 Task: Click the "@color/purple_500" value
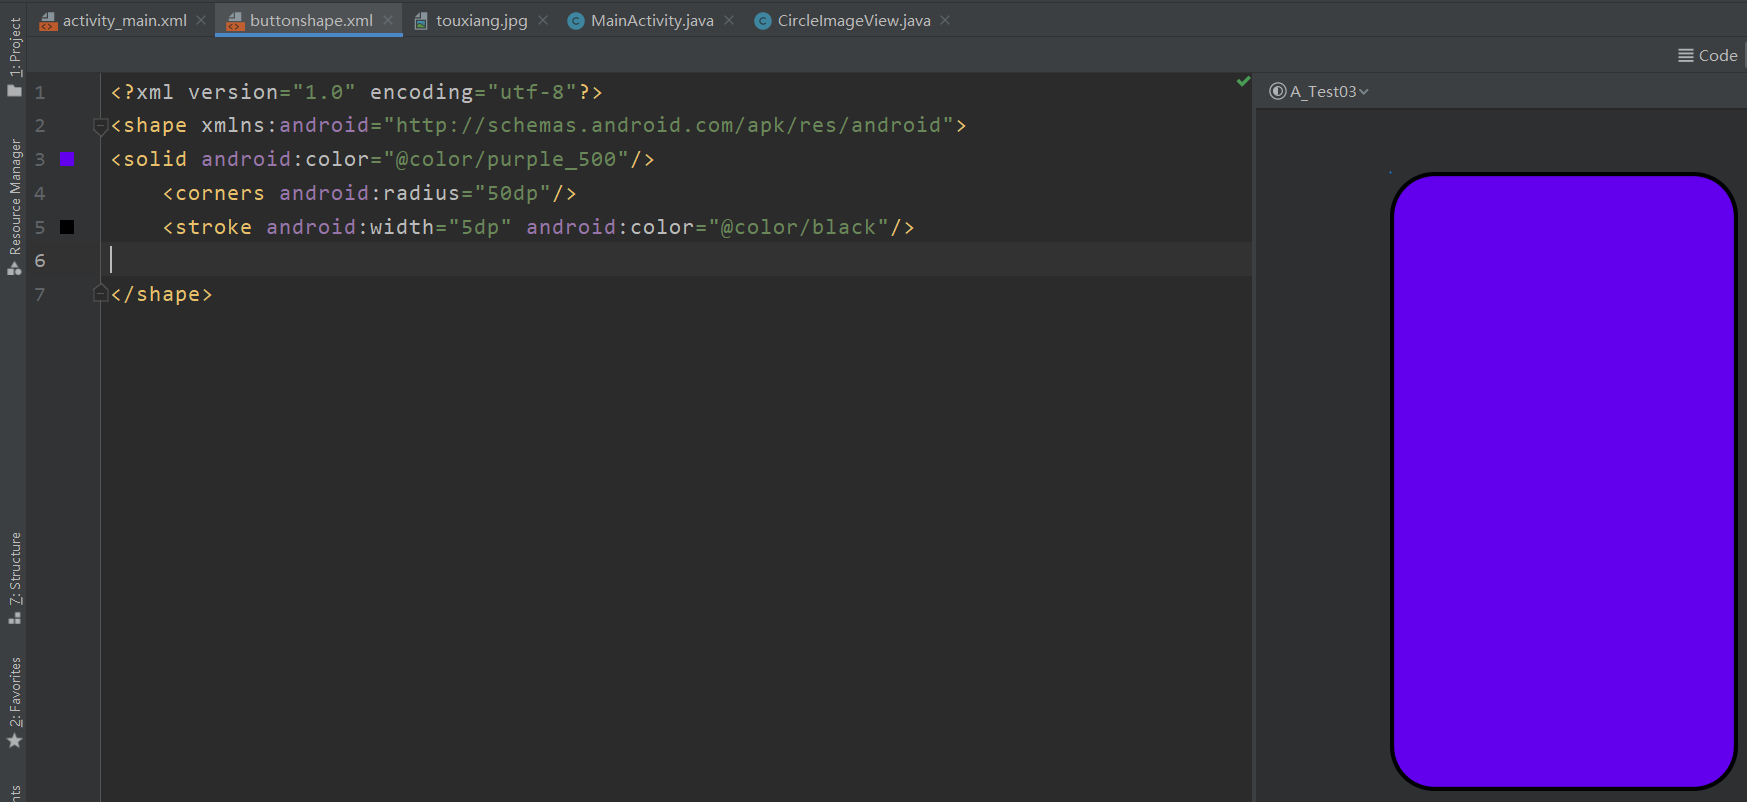coord(506,159)
